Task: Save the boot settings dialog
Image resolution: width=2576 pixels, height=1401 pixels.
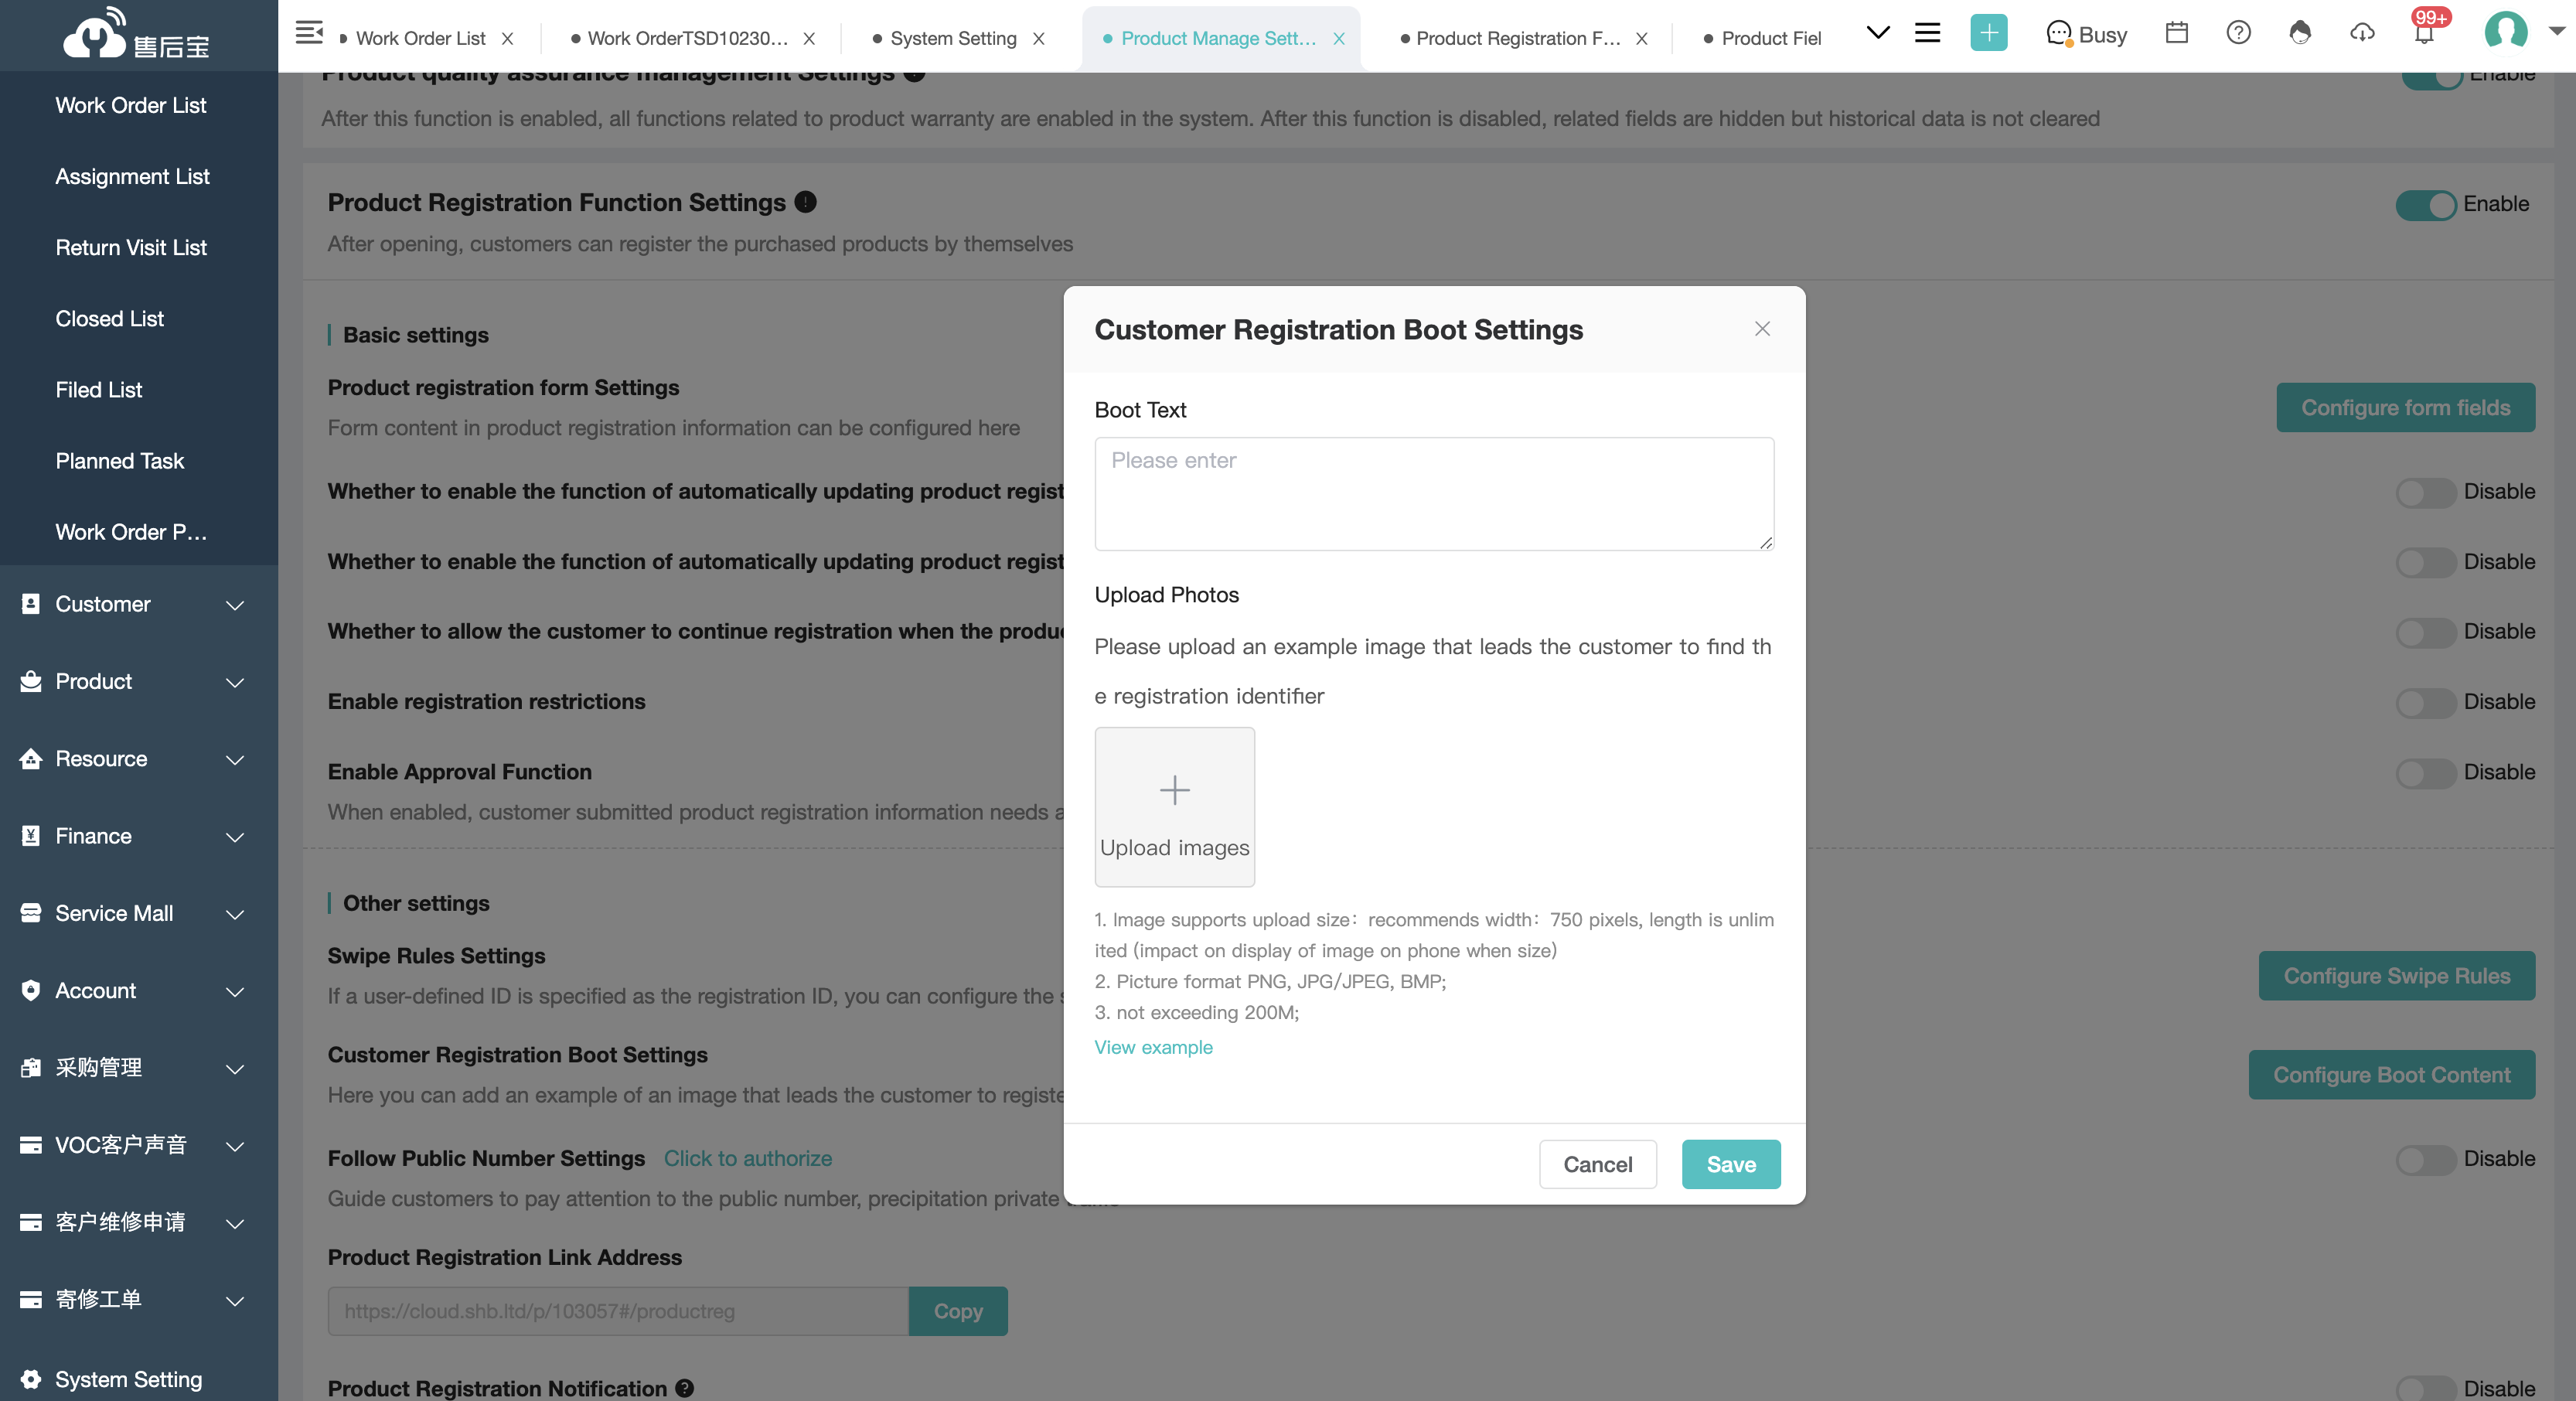Action: pyautogui.click(x=1731, y=1164)
